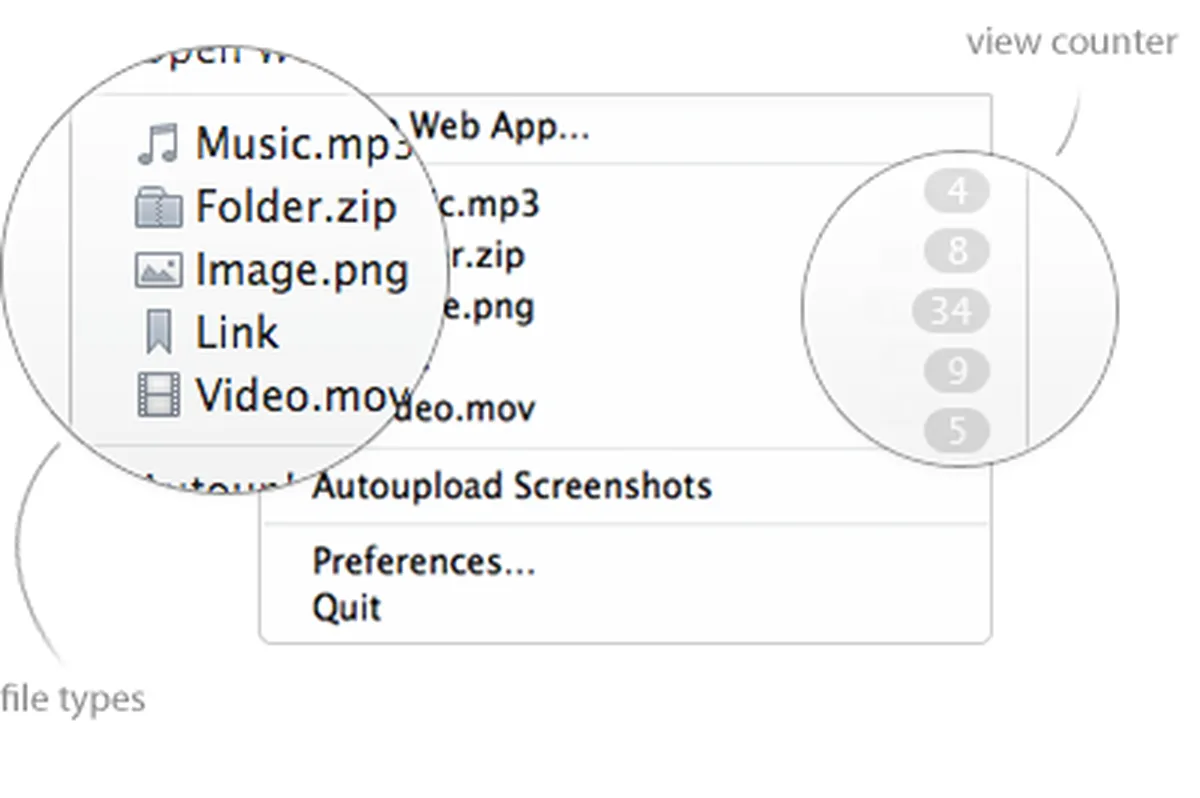Select the magnified Link item text
This screenshot has width=1200, height=798.
click(237, 333)
